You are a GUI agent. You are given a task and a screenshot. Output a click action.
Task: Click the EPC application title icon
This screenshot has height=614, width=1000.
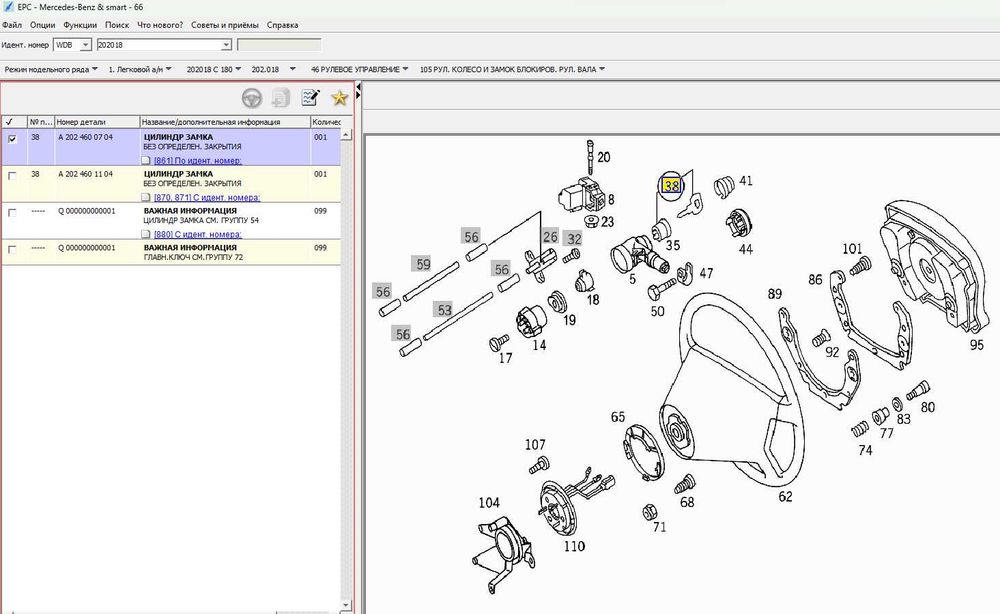pyautogui.click(x=8, y=7)
